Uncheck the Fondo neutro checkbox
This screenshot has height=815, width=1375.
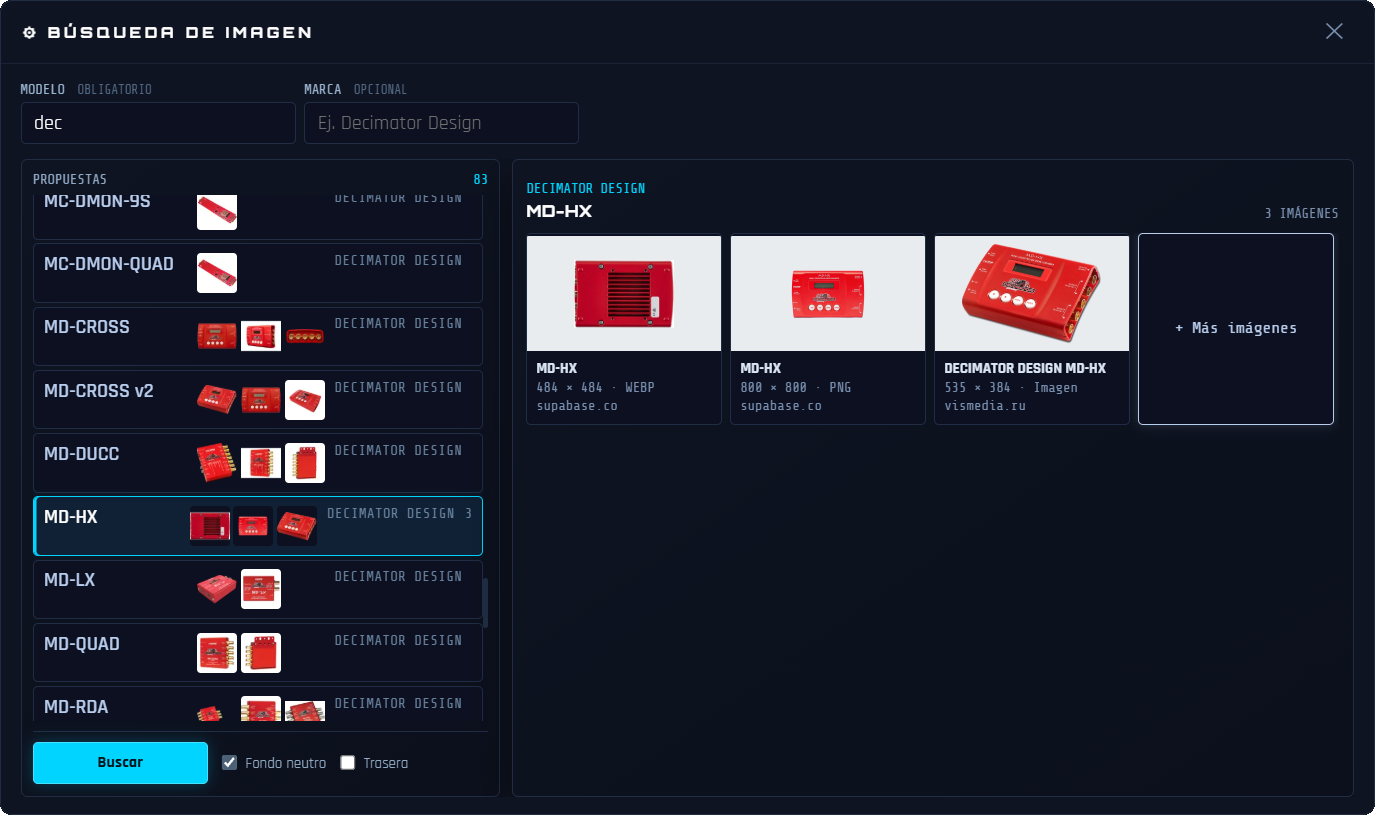(x=230, y=763)
